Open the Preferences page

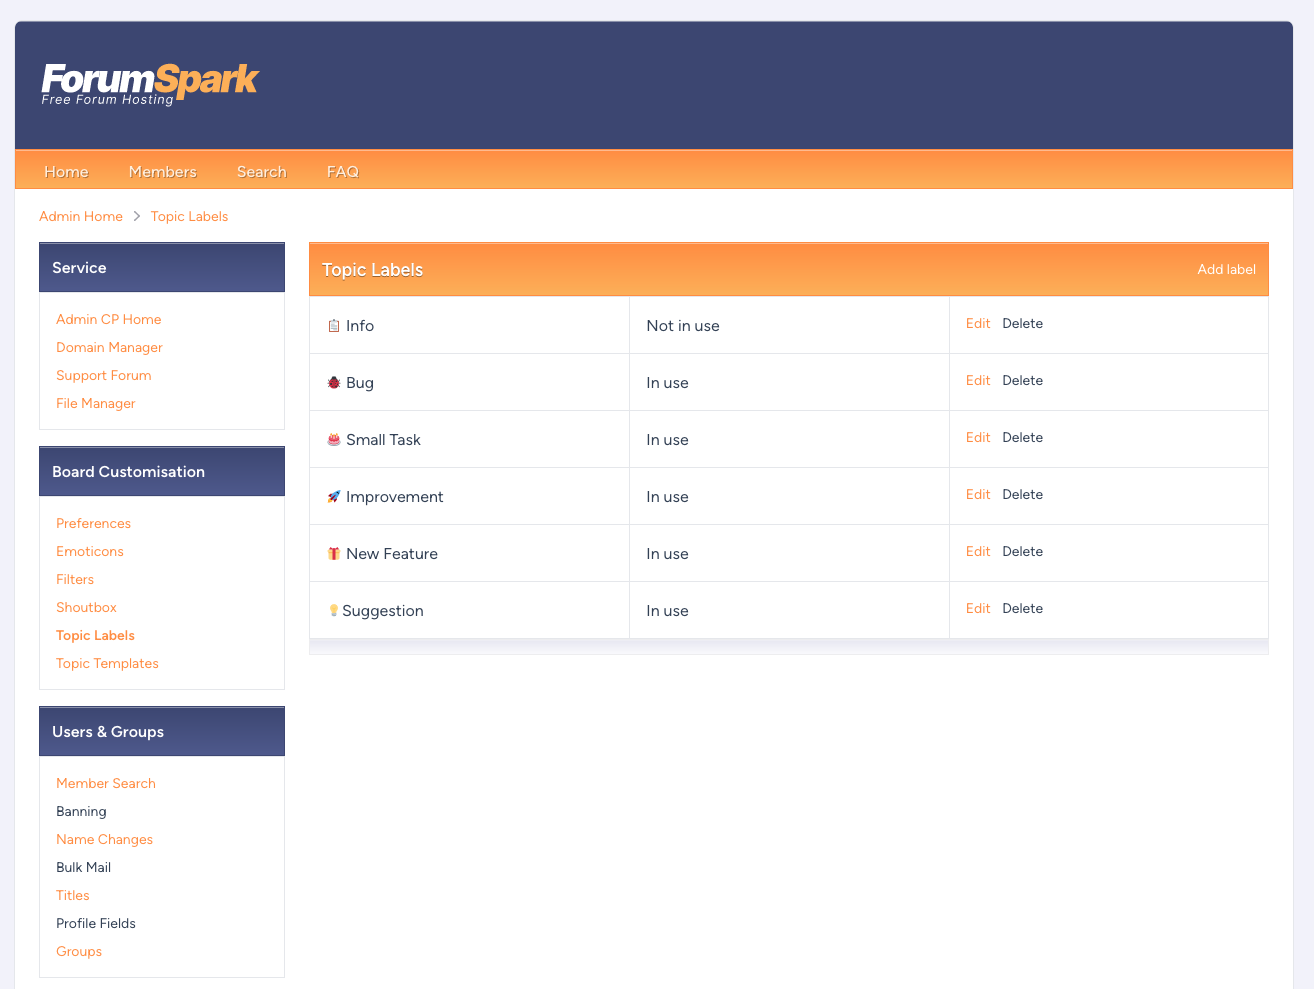[x=93, y=523]
